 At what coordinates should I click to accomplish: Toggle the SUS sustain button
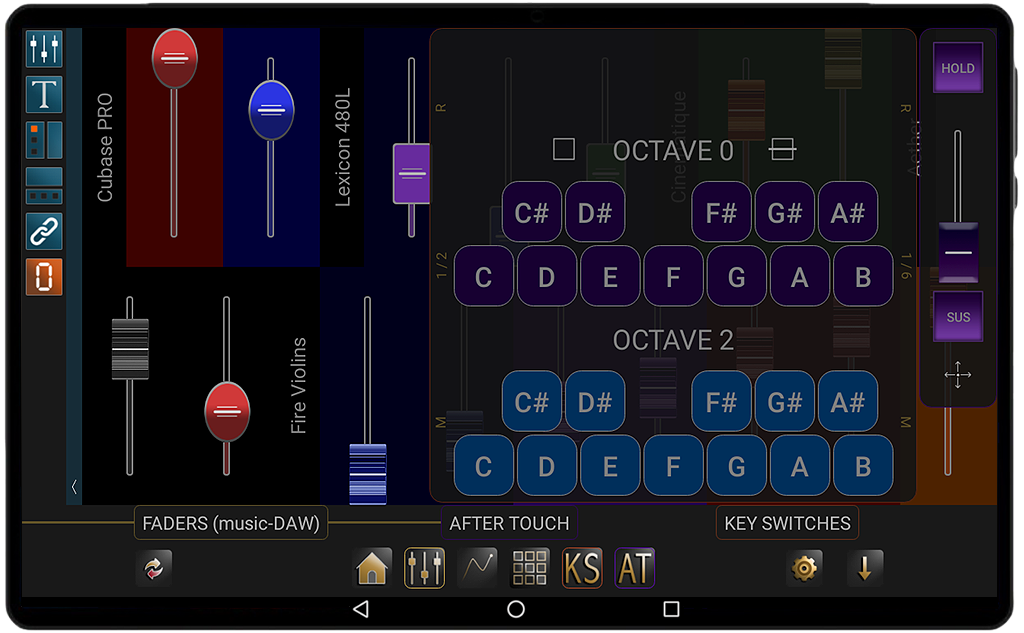coord(958,317)
